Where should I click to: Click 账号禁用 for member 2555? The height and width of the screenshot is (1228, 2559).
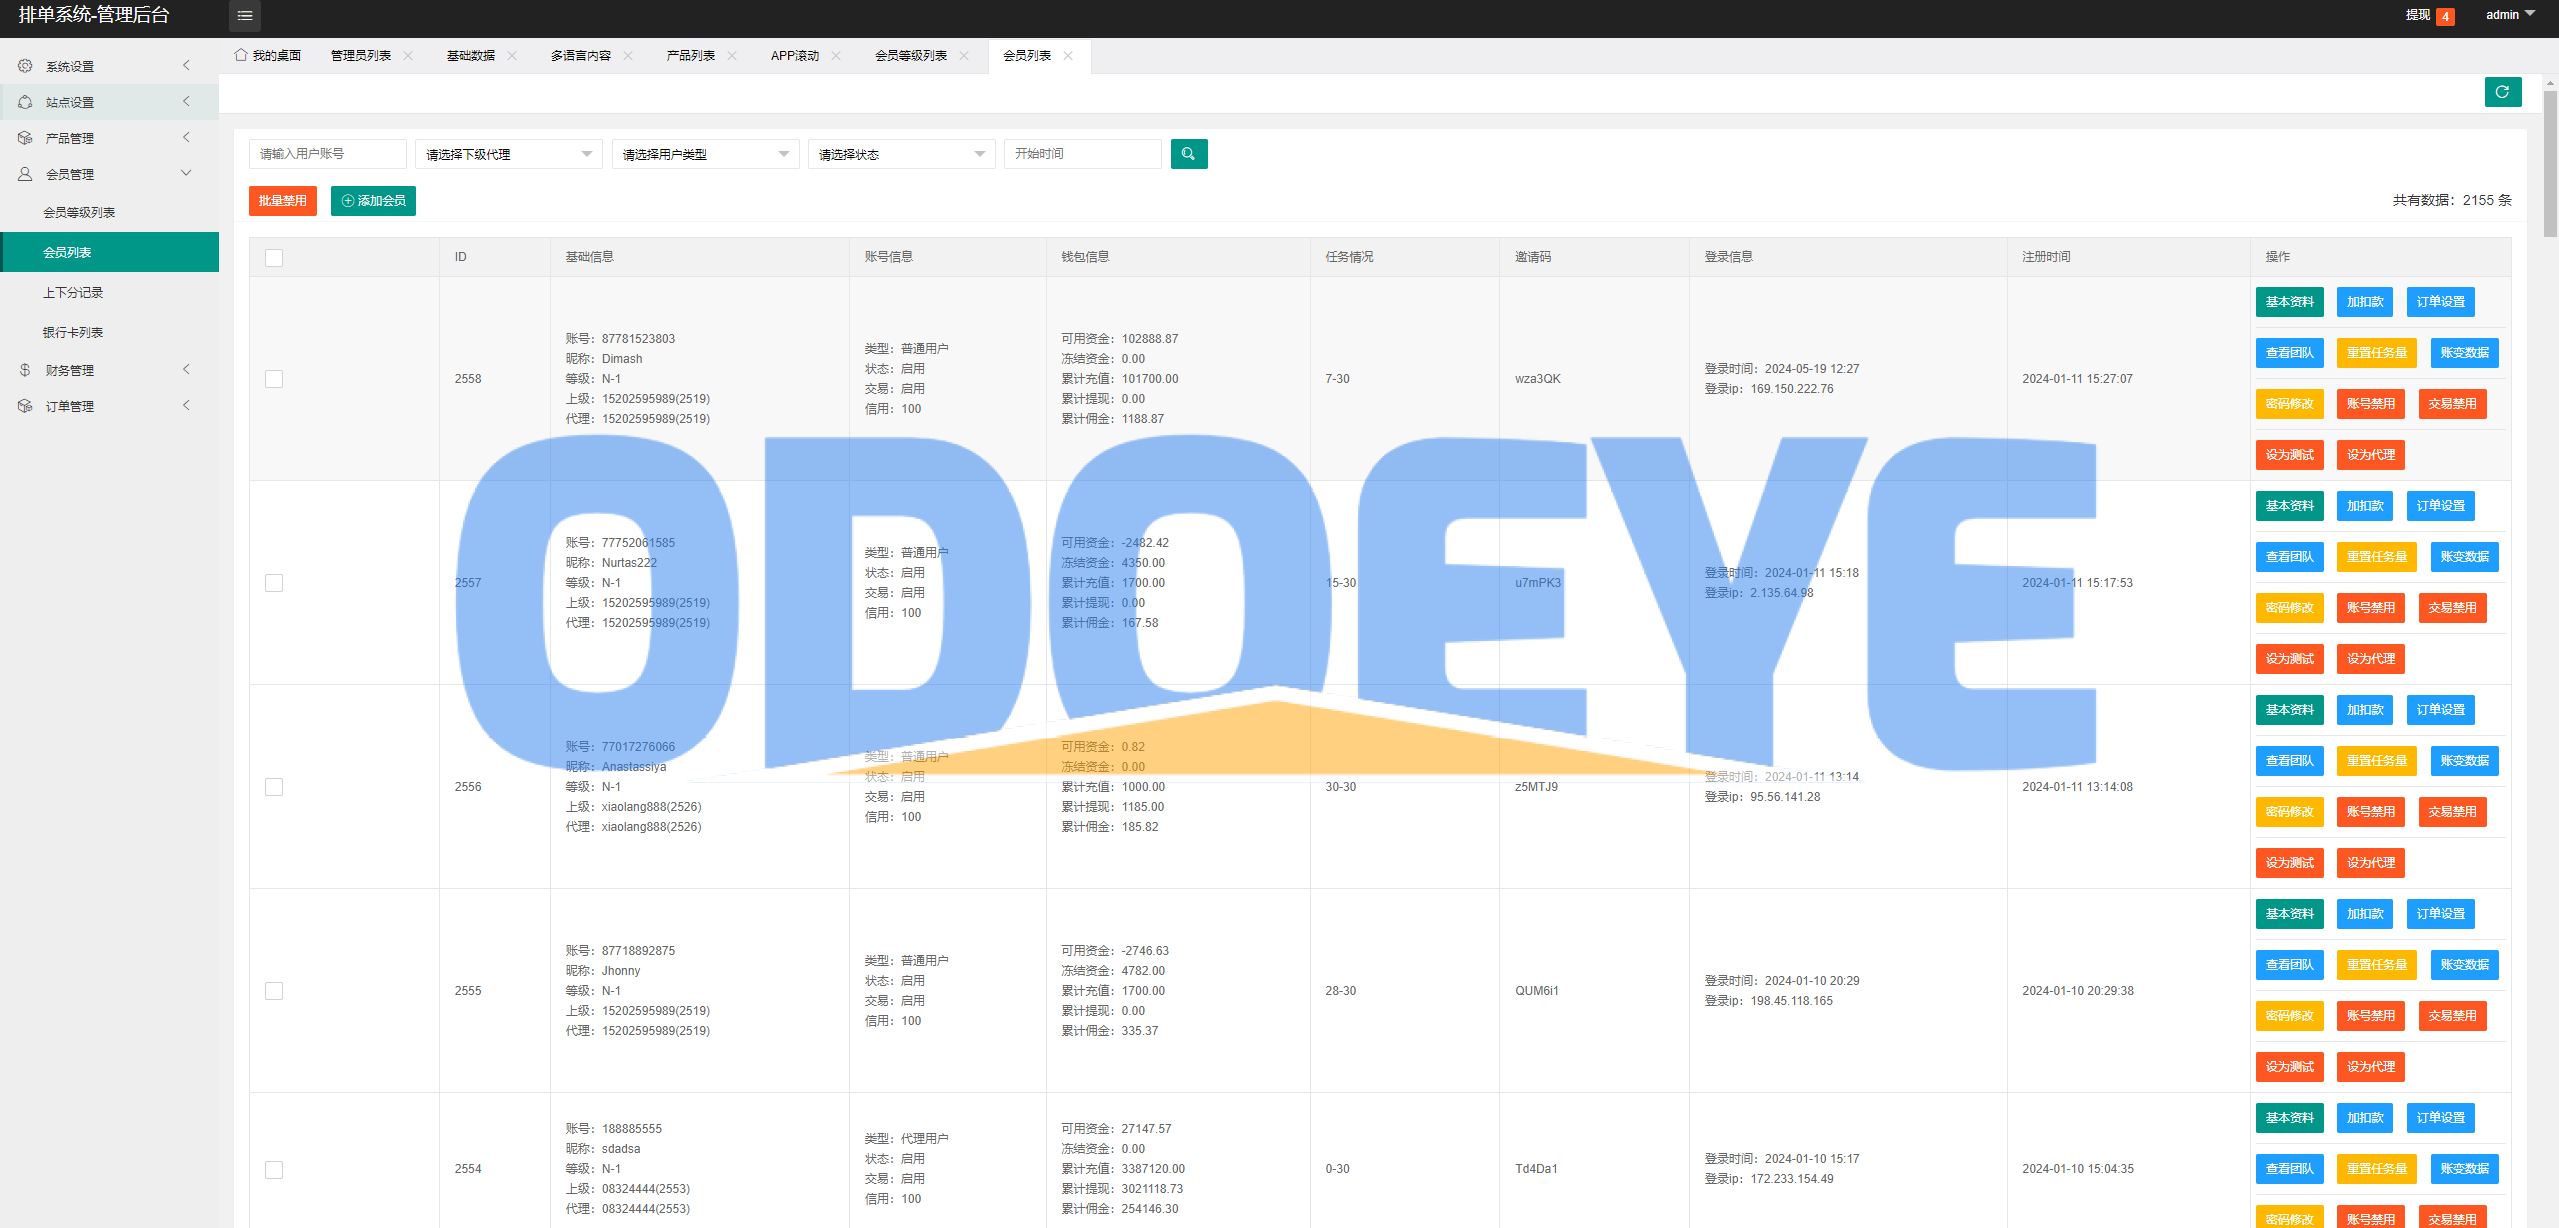click(2370, 1016)
